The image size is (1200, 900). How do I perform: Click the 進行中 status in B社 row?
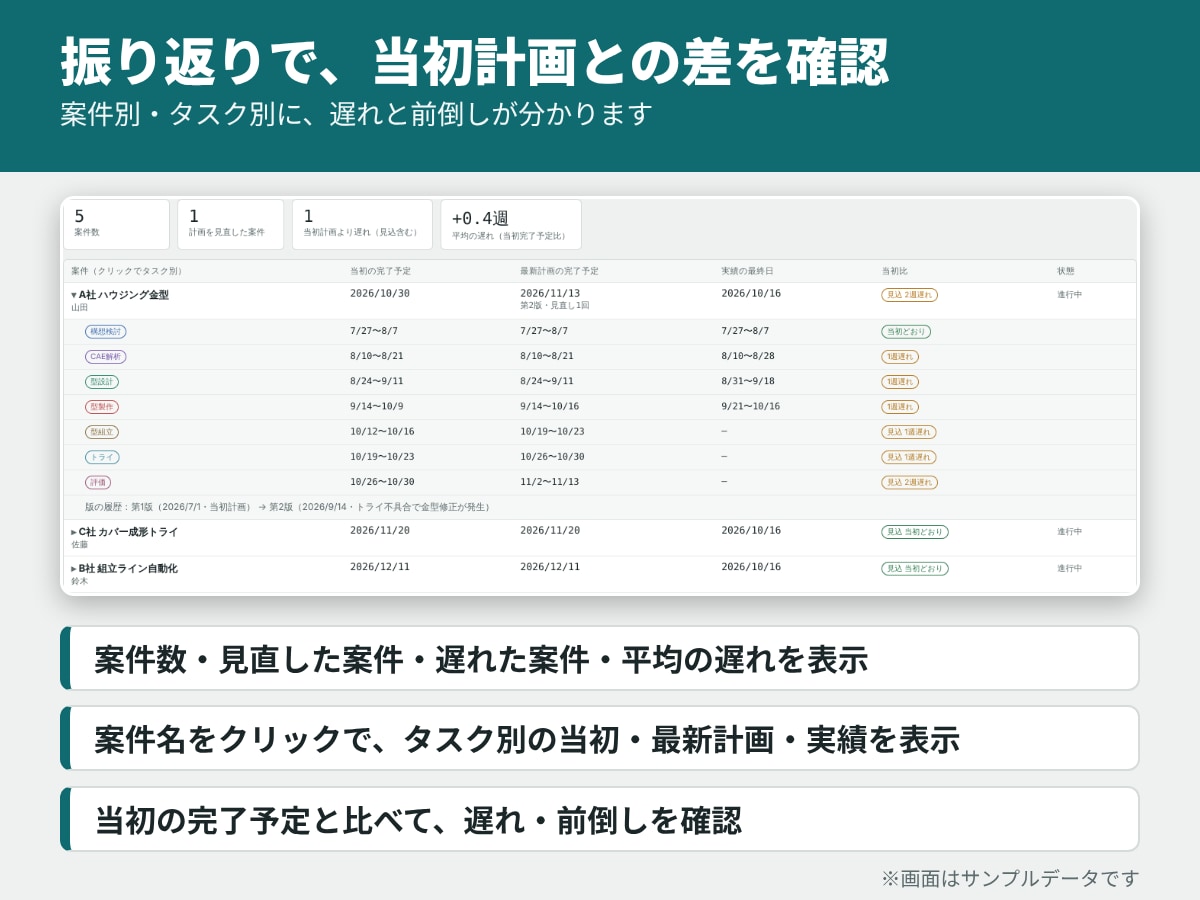(x=1070, y=568)
